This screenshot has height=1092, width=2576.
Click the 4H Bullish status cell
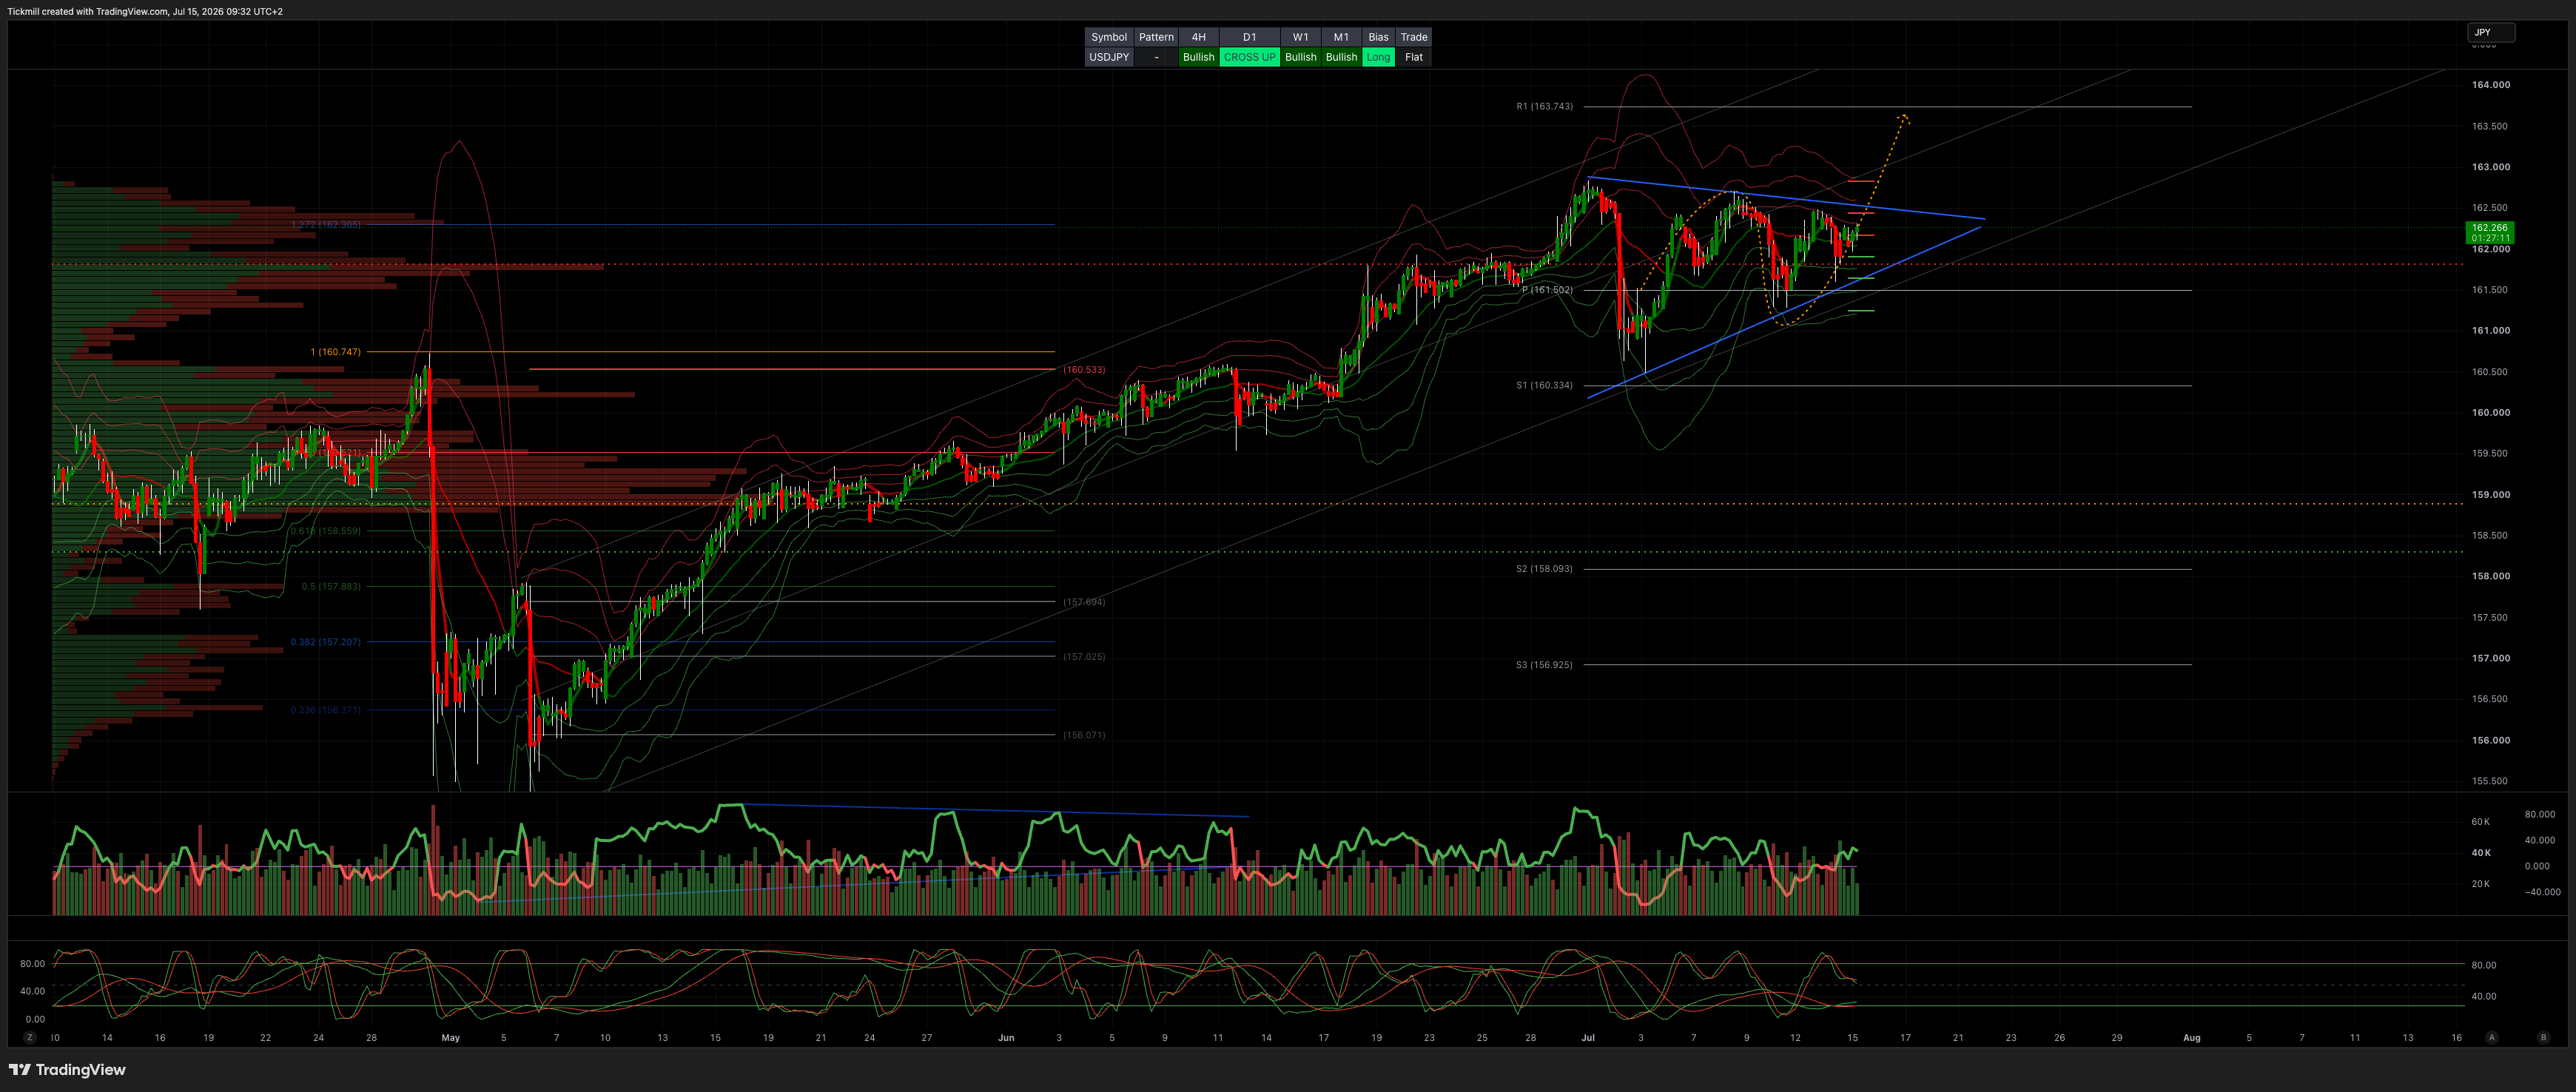point(1198,57)
